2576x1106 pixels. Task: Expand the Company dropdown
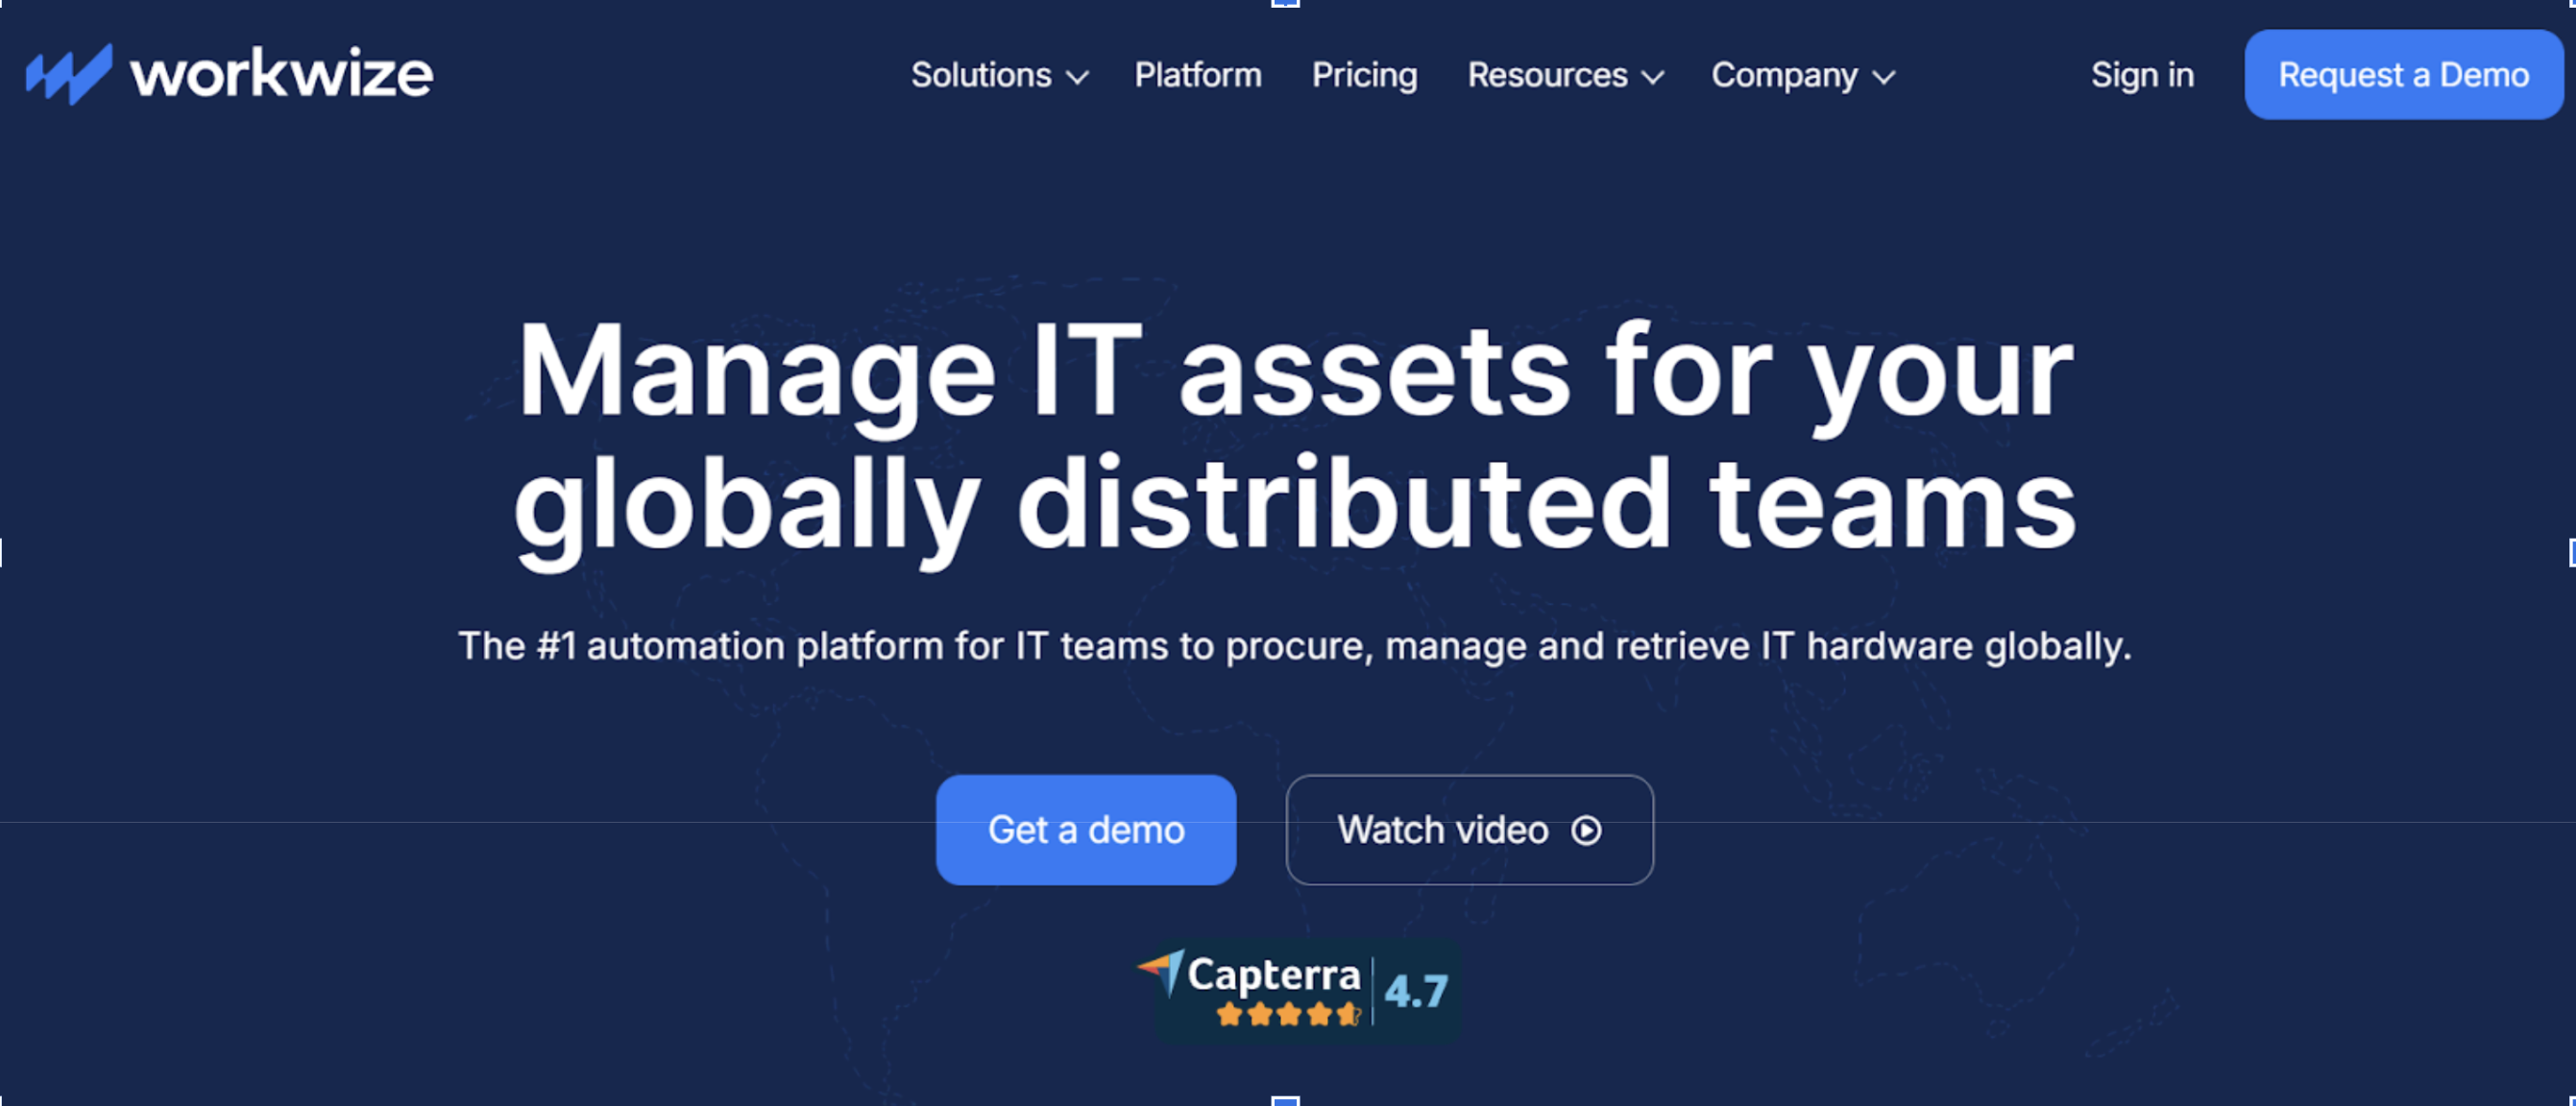1784,75
